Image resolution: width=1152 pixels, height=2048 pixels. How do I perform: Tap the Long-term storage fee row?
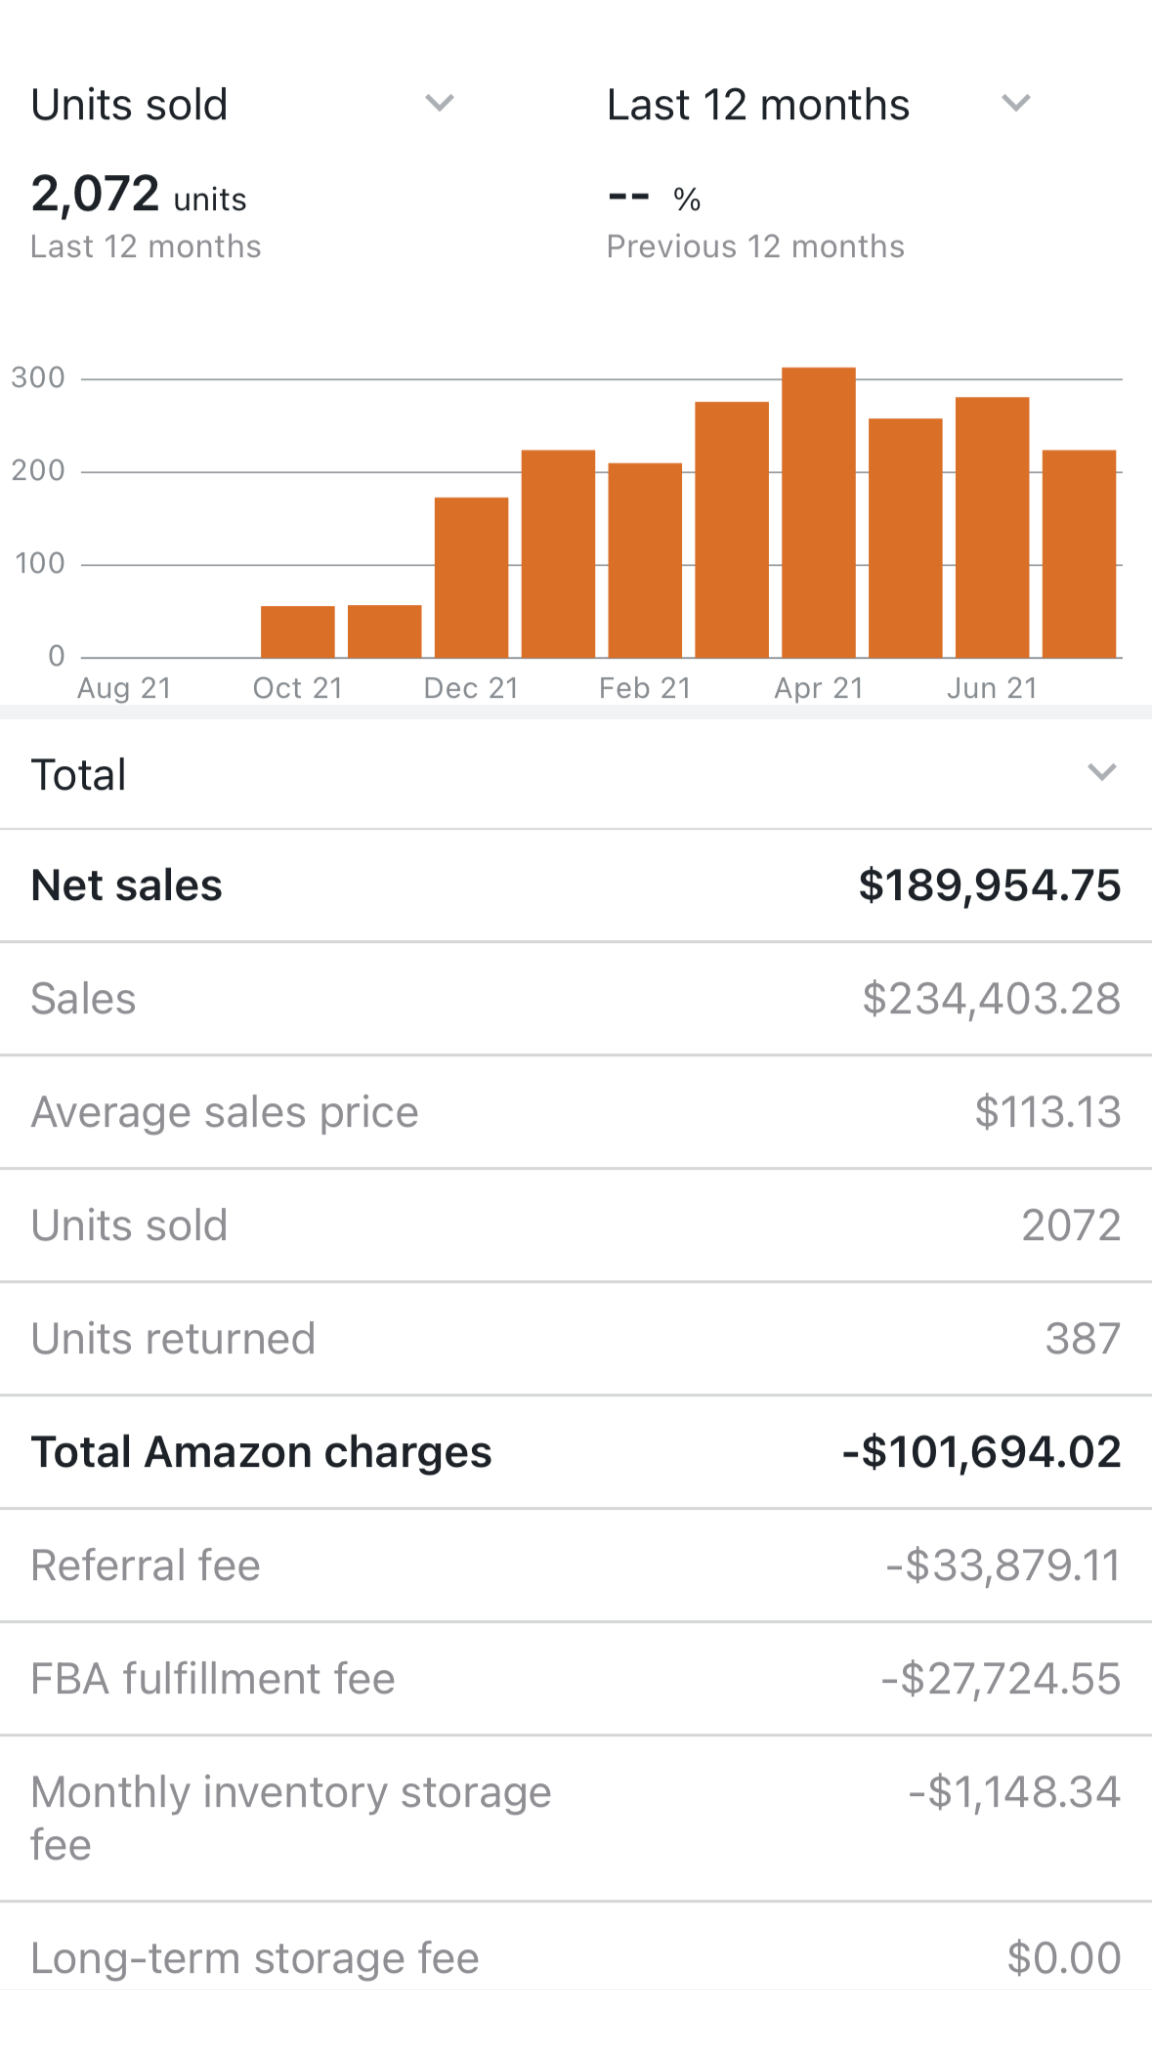(576, 1958)
